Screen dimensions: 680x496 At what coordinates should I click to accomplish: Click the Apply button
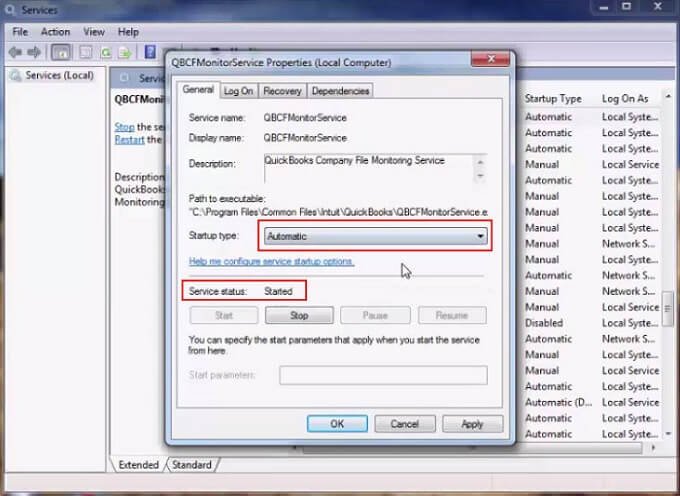473,424
